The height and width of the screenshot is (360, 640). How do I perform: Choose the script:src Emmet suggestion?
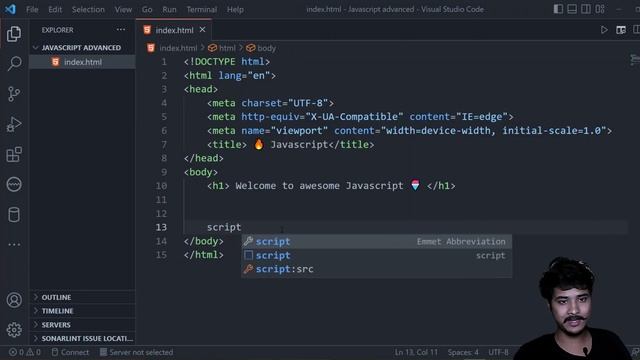tap(376, 269)
